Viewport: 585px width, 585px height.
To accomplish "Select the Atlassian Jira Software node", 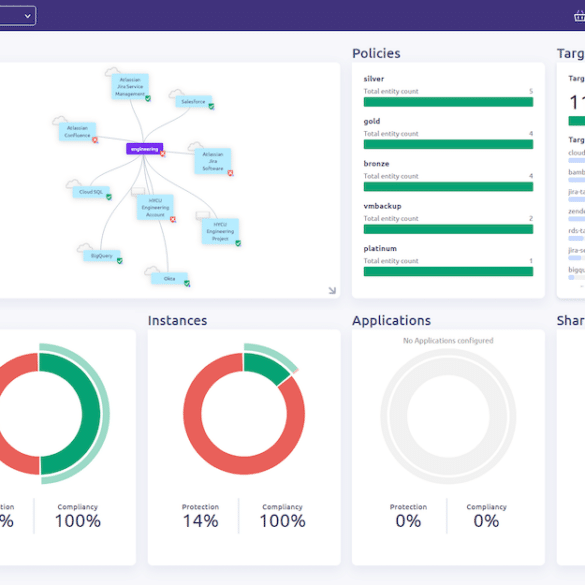I will click(213, 161).
